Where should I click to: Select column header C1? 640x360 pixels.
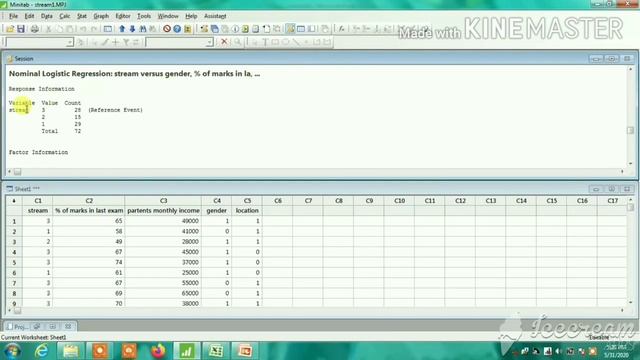coord(38,200)
